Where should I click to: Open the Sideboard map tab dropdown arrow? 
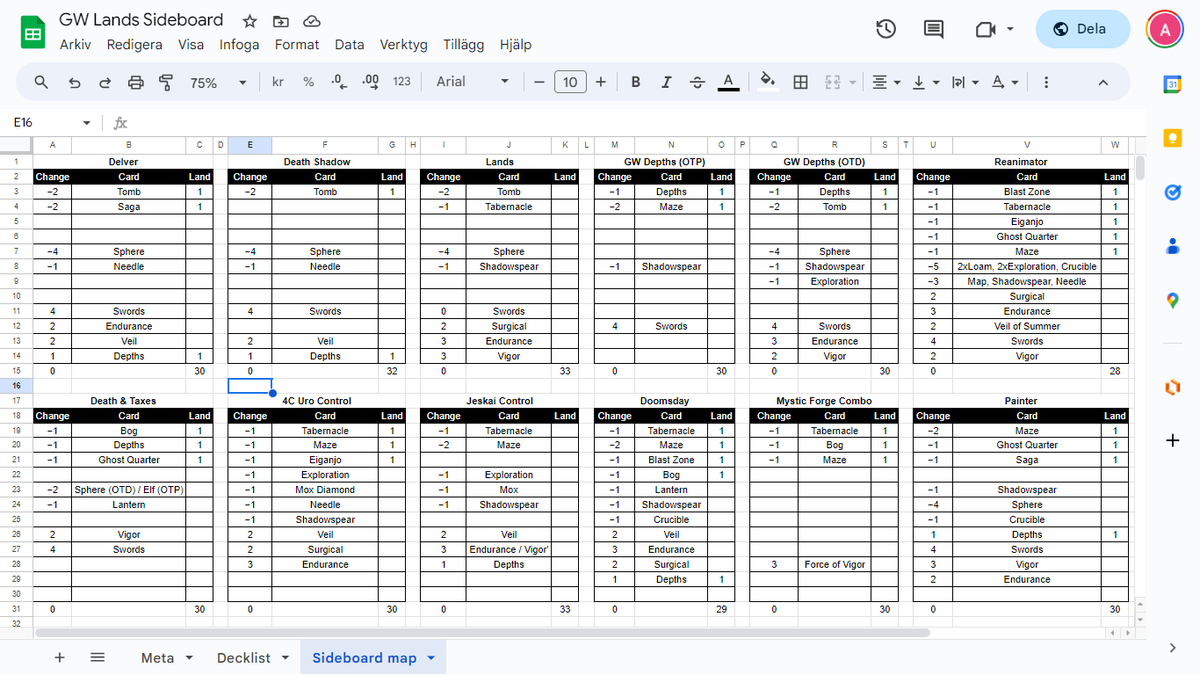tap(431, 658)
